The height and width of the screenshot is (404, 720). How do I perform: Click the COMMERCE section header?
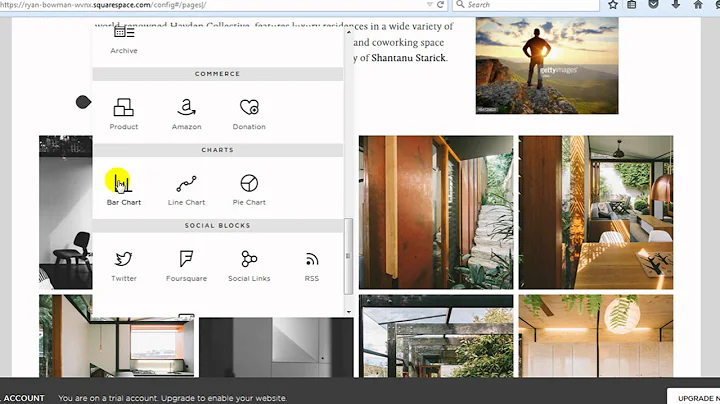[218, 74]
